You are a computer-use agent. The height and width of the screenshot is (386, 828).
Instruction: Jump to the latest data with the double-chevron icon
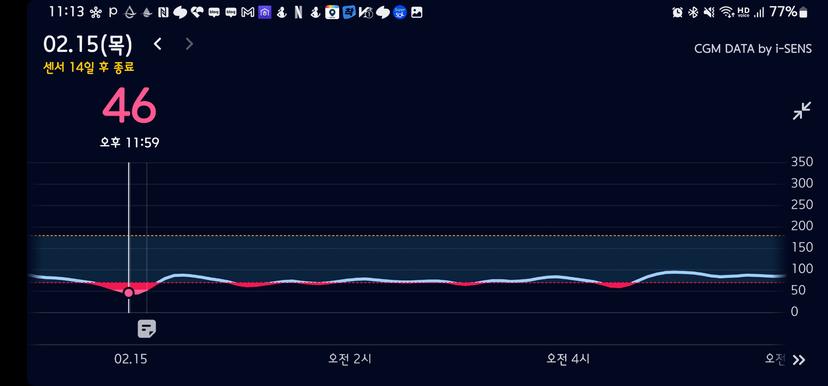799,360
